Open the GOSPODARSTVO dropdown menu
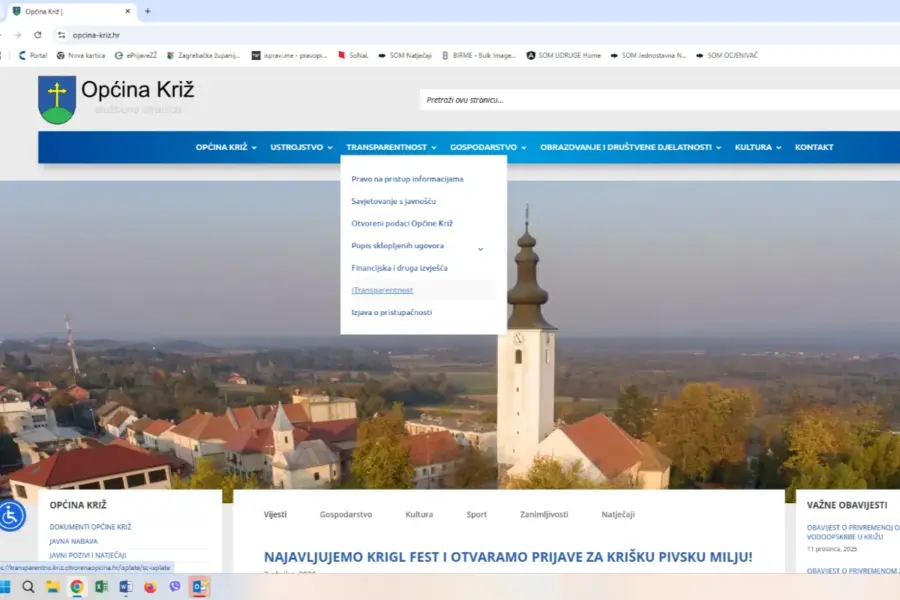Screen dimensions: 900x600 pos(484,146)
